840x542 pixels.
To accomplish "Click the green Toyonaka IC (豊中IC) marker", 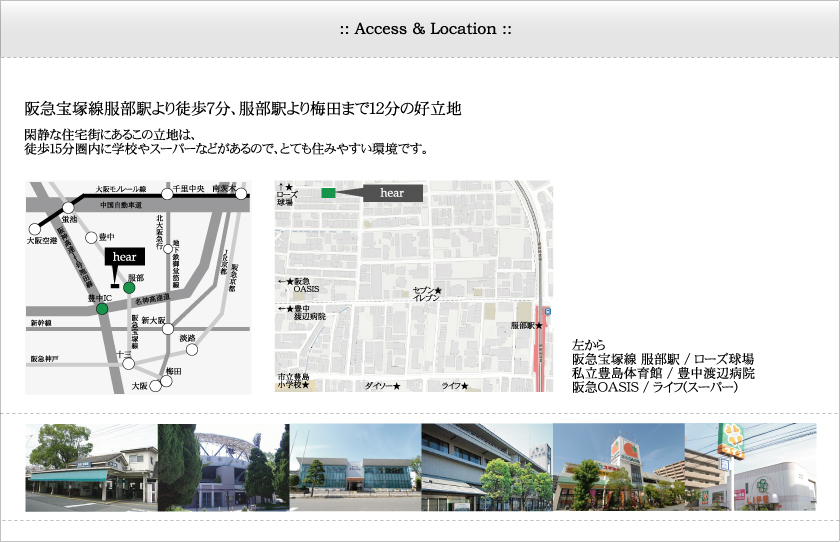I will pyautogui.click(x=102, y=310).
